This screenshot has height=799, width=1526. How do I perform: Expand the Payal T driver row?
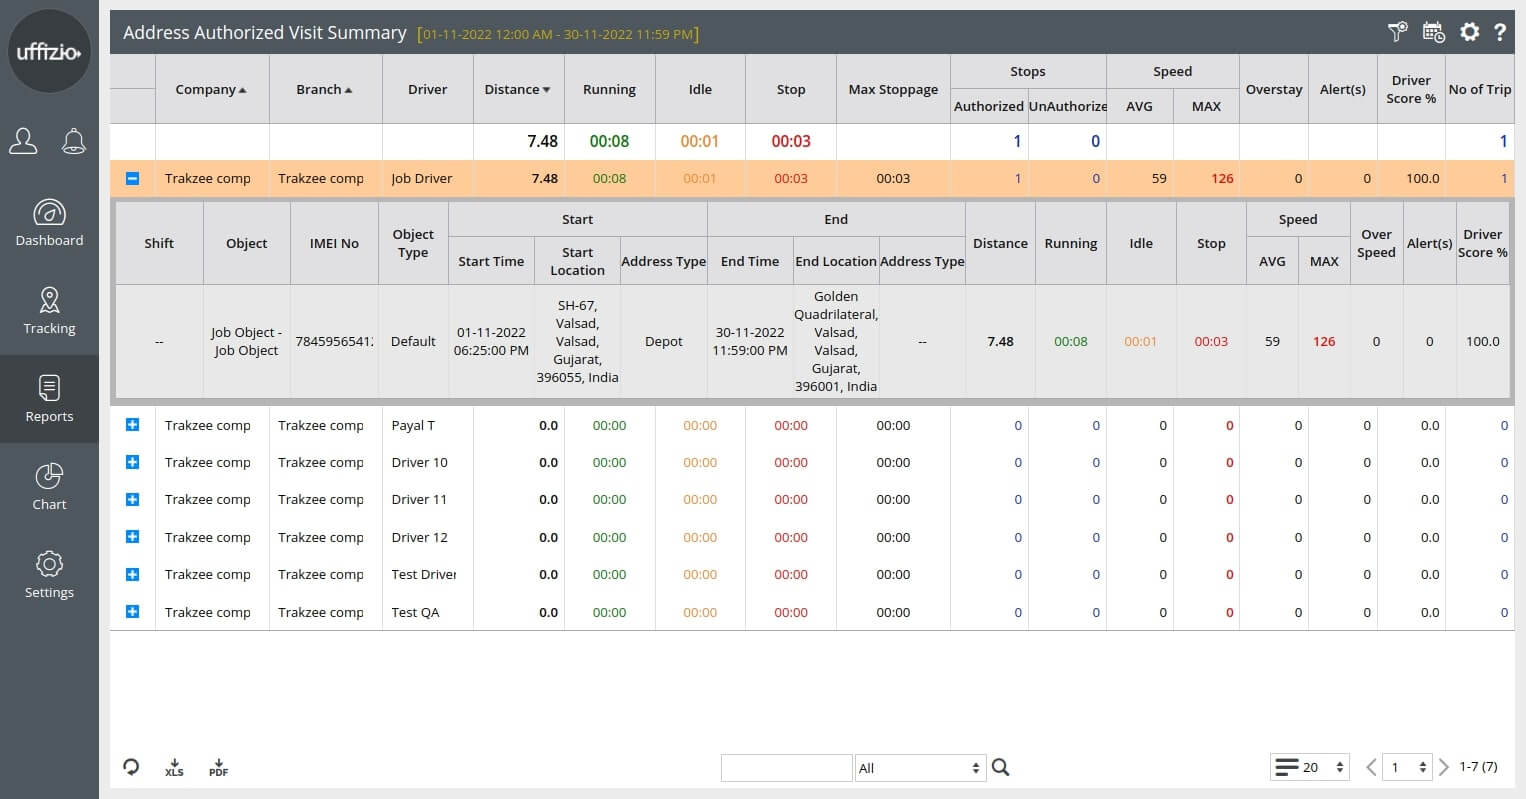coord(132,425)
